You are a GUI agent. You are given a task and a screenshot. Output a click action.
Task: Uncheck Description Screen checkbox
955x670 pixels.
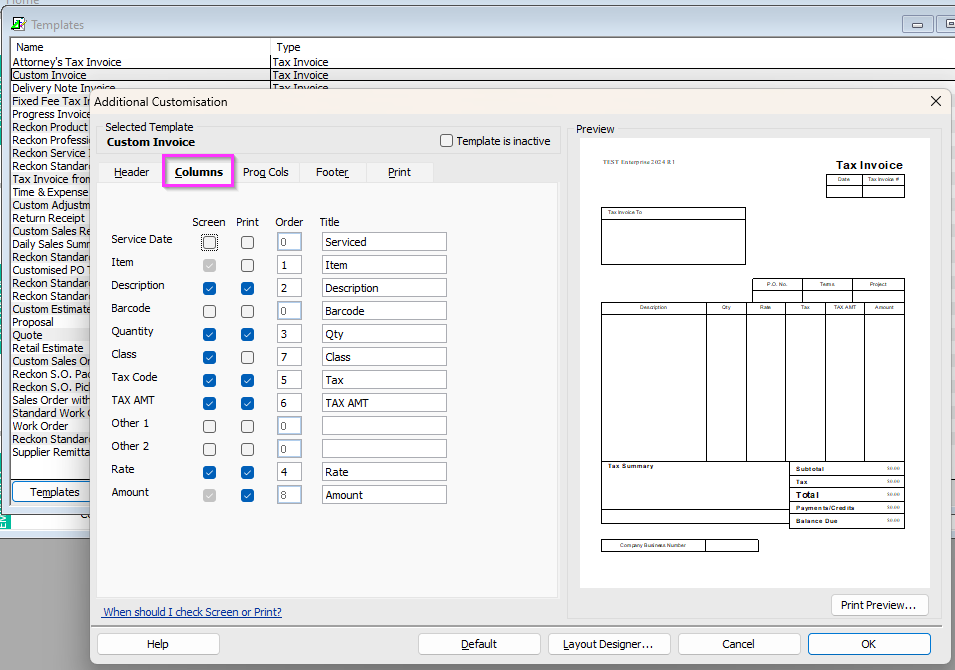210,288
